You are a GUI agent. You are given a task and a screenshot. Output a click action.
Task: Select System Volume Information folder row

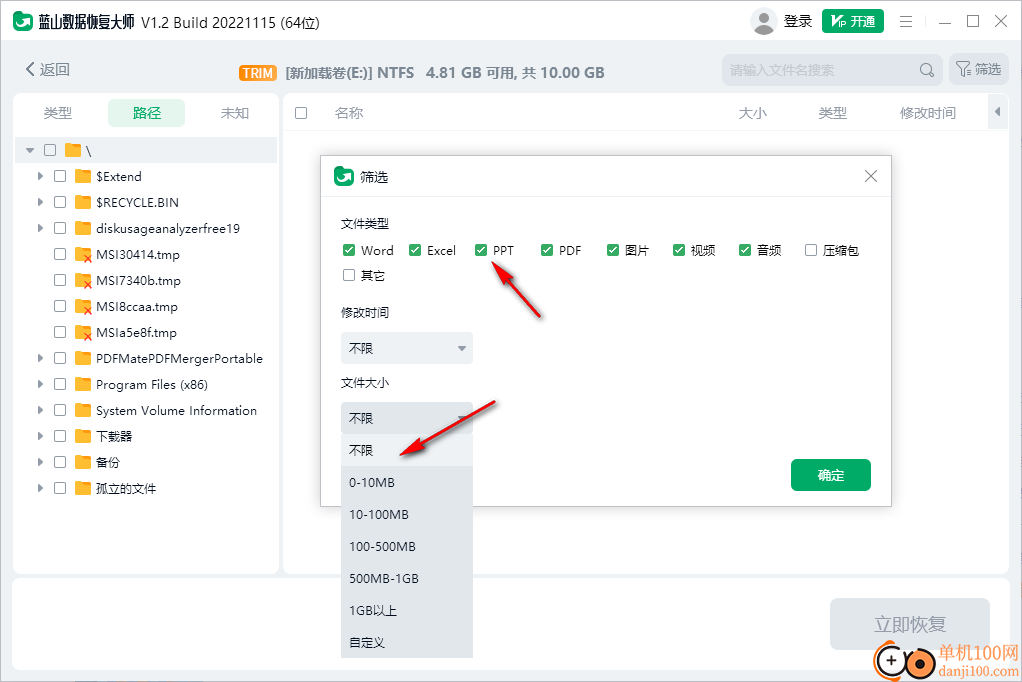147,410
